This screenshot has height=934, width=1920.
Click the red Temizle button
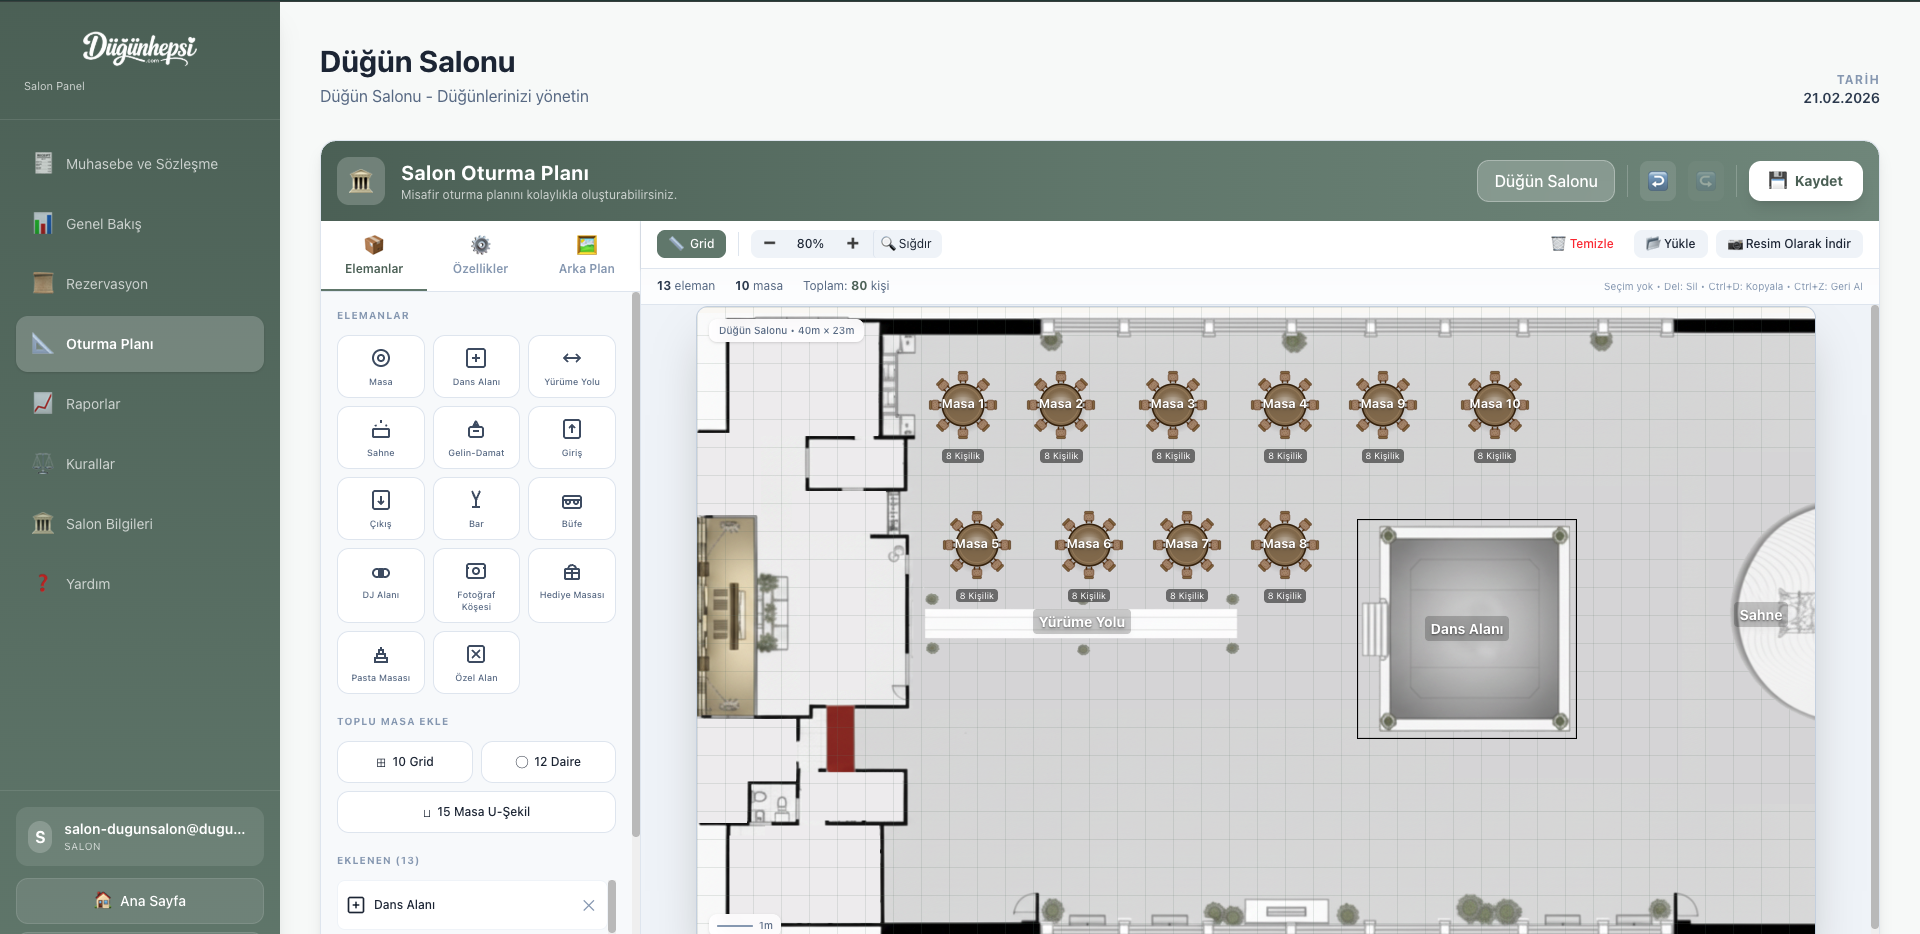point(1582,244)
